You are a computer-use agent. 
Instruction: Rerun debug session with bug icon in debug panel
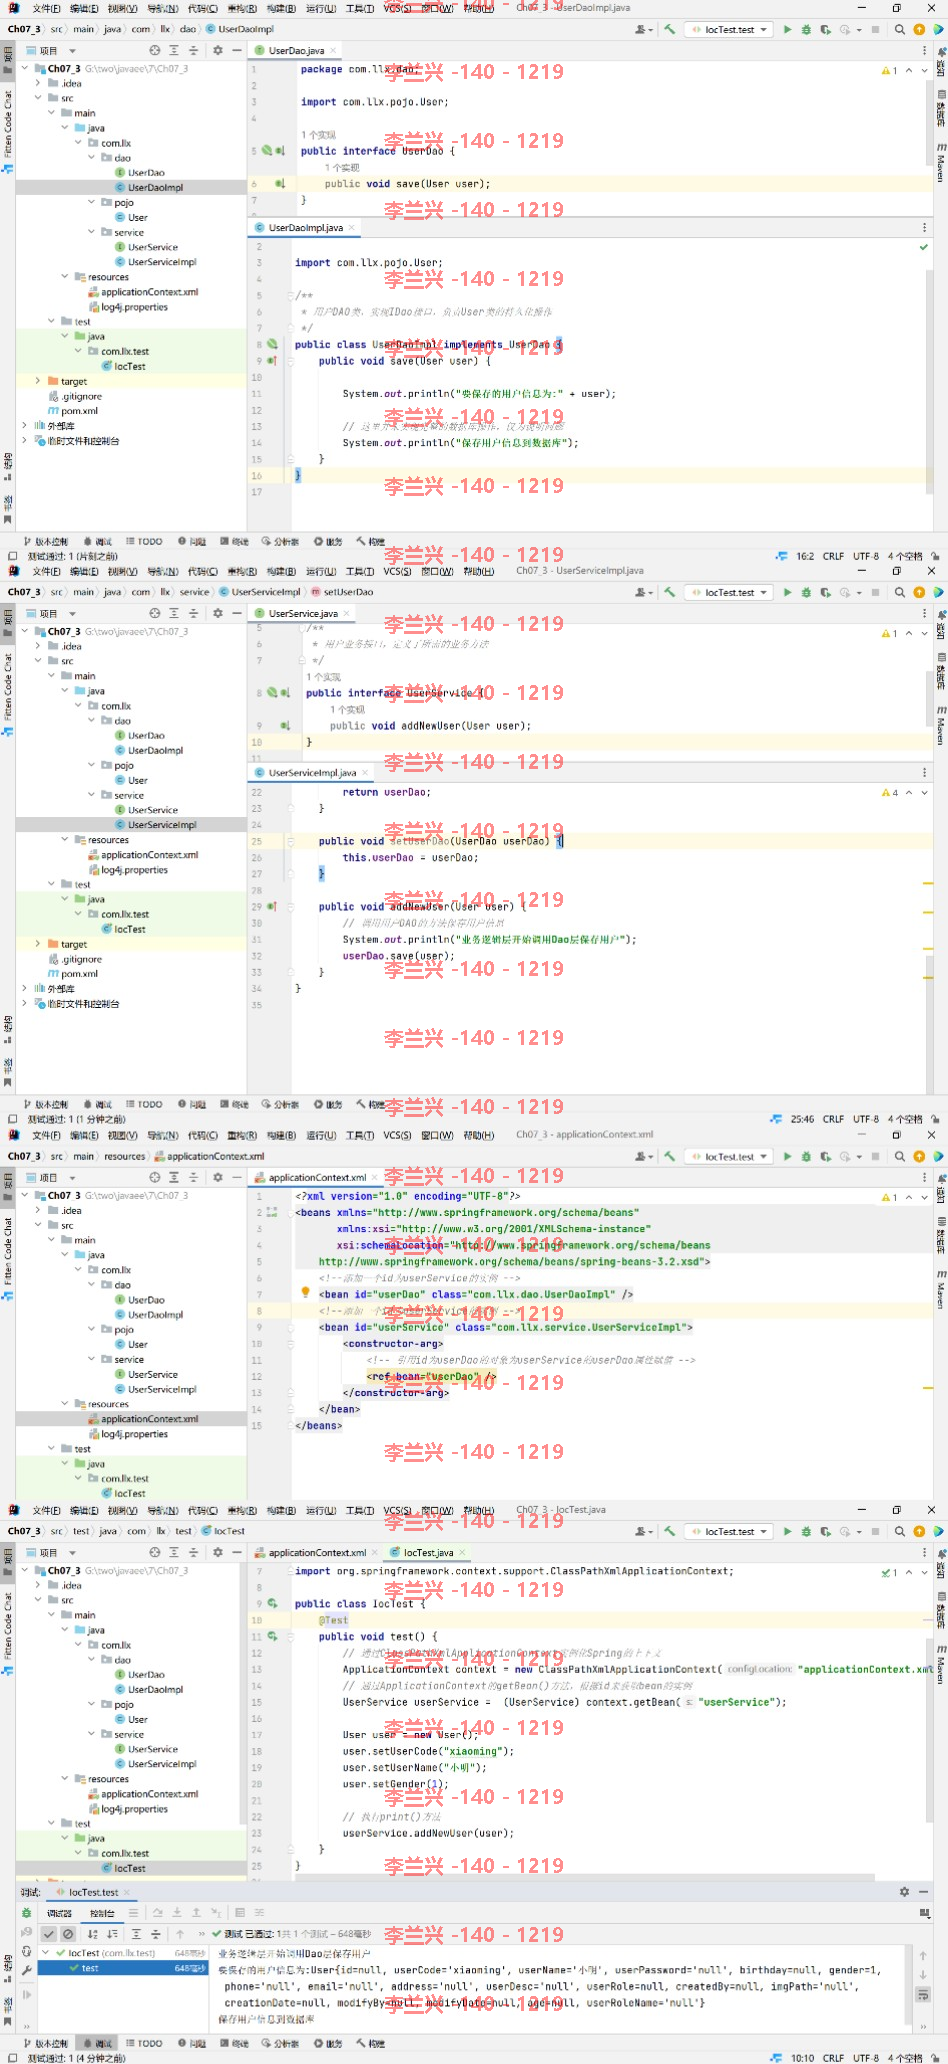coord(27,1912)
